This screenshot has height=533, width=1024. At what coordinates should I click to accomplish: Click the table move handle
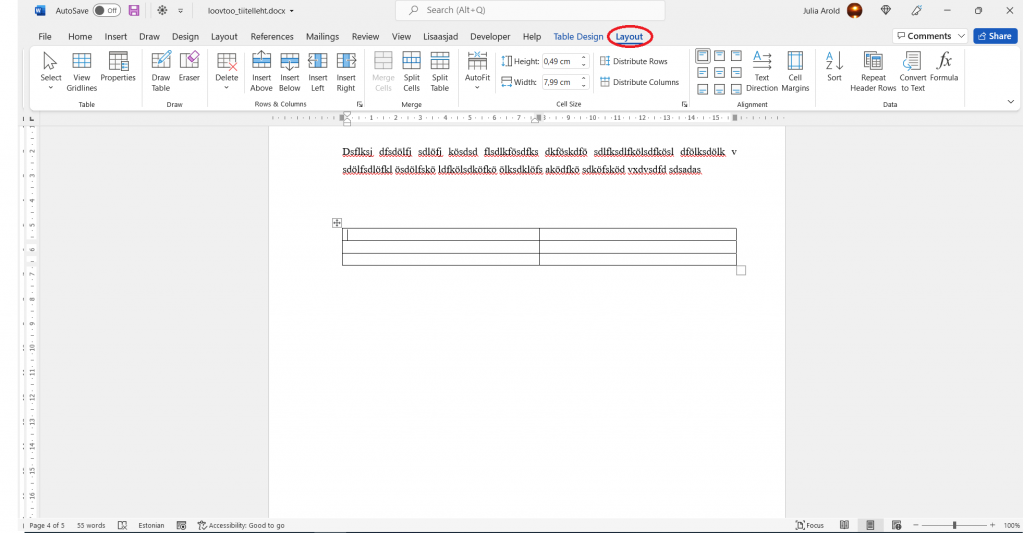(336, 223)
